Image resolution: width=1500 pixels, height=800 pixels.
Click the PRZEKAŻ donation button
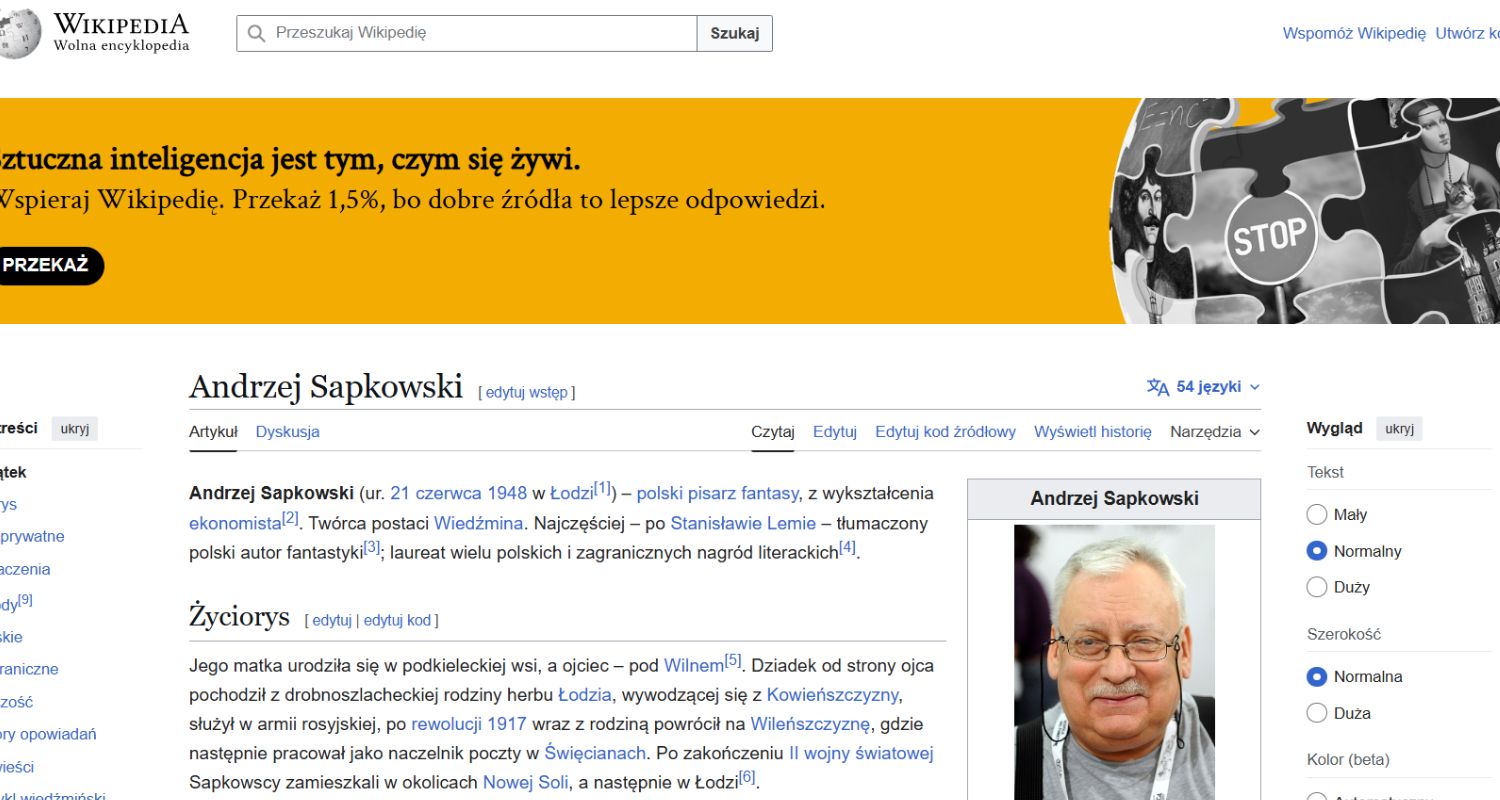point(44,266)
